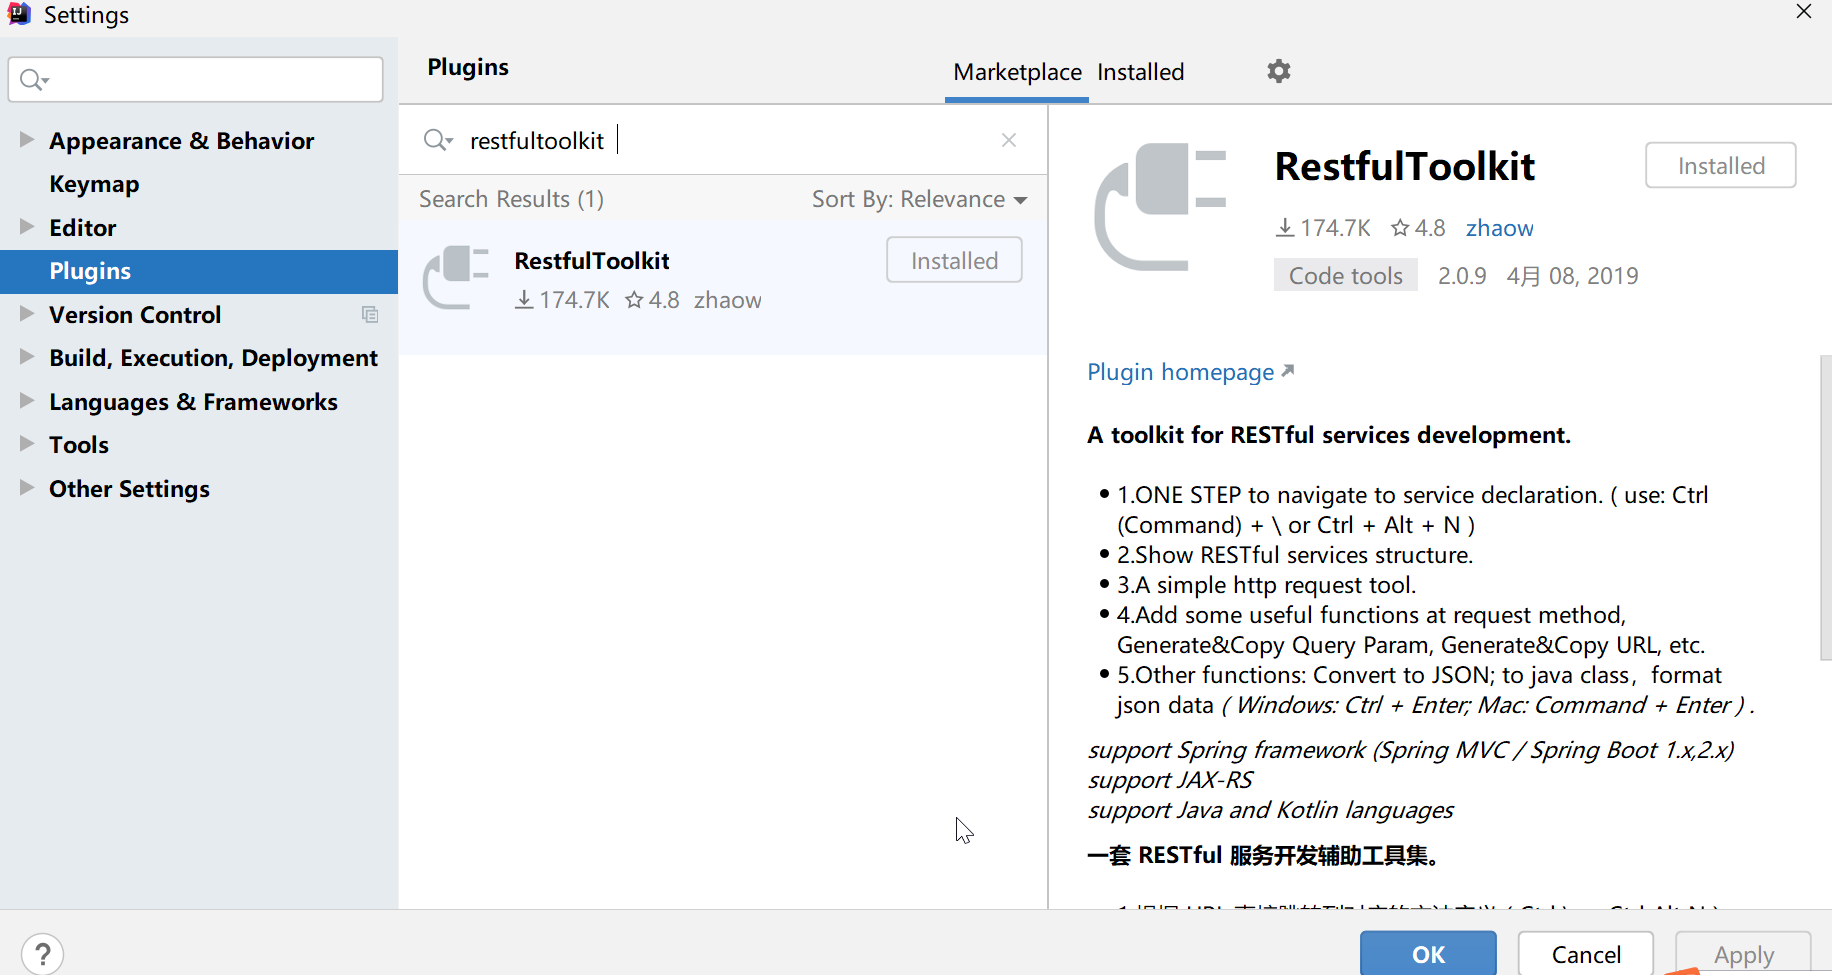Select Appearance & Behavior settings category

(181, 141)
